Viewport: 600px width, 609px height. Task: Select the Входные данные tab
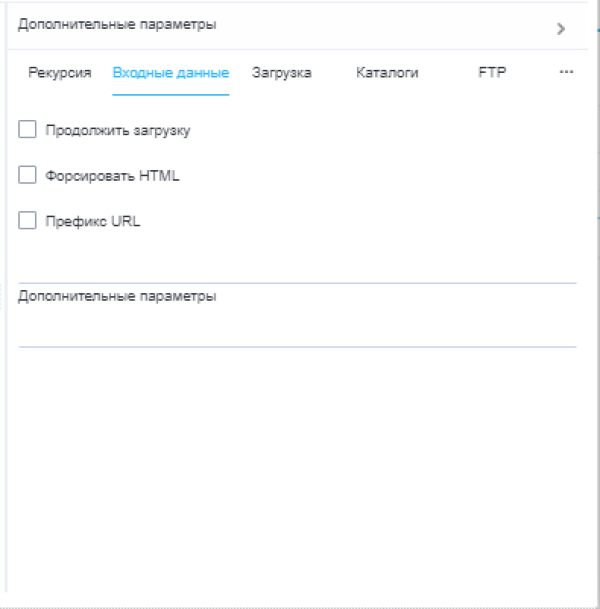click(x=171, y=73)
